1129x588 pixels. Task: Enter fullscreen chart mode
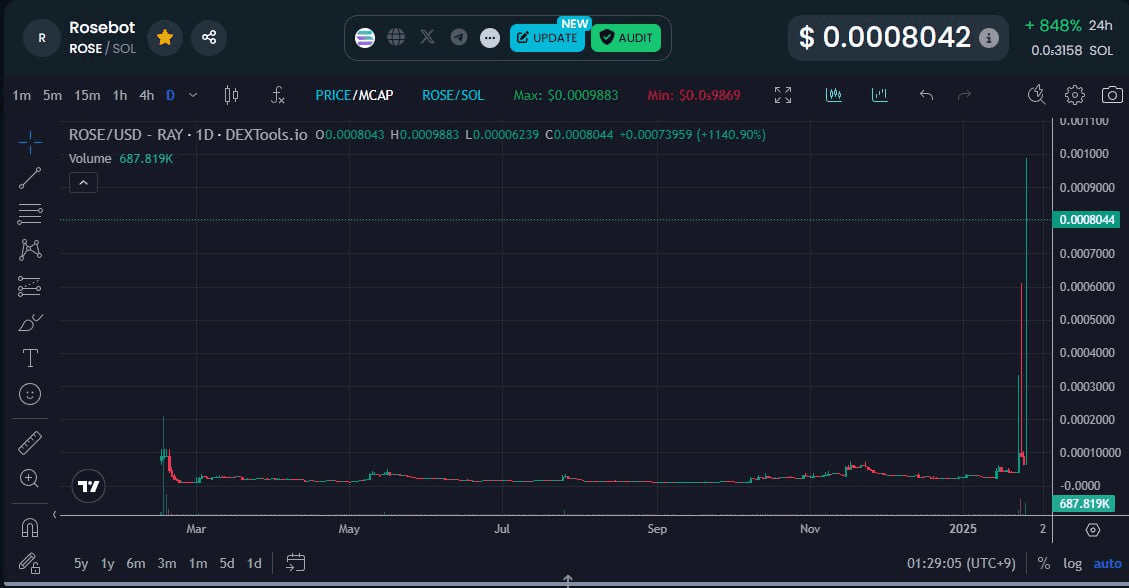[x=783, y=95]
